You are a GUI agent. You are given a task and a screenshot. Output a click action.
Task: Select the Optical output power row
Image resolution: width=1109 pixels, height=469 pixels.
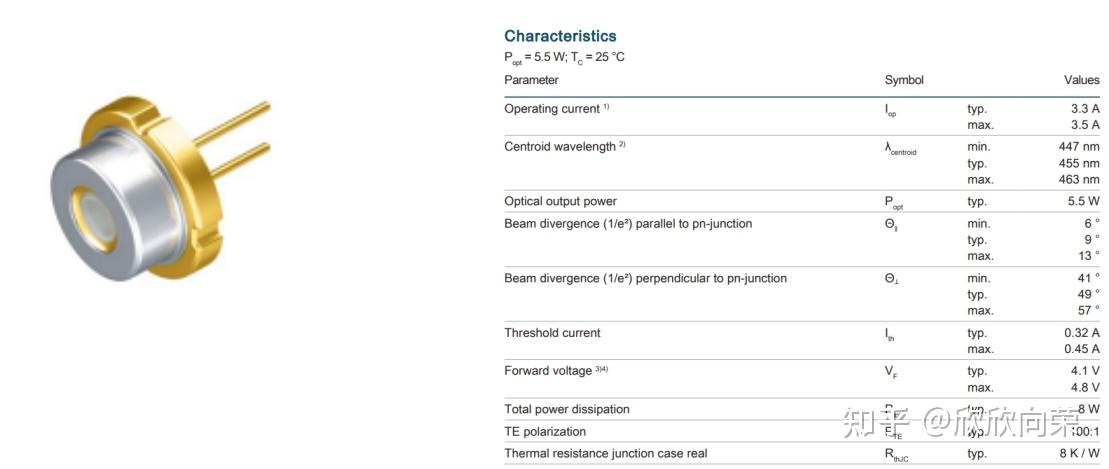click(x=802, y=202)
